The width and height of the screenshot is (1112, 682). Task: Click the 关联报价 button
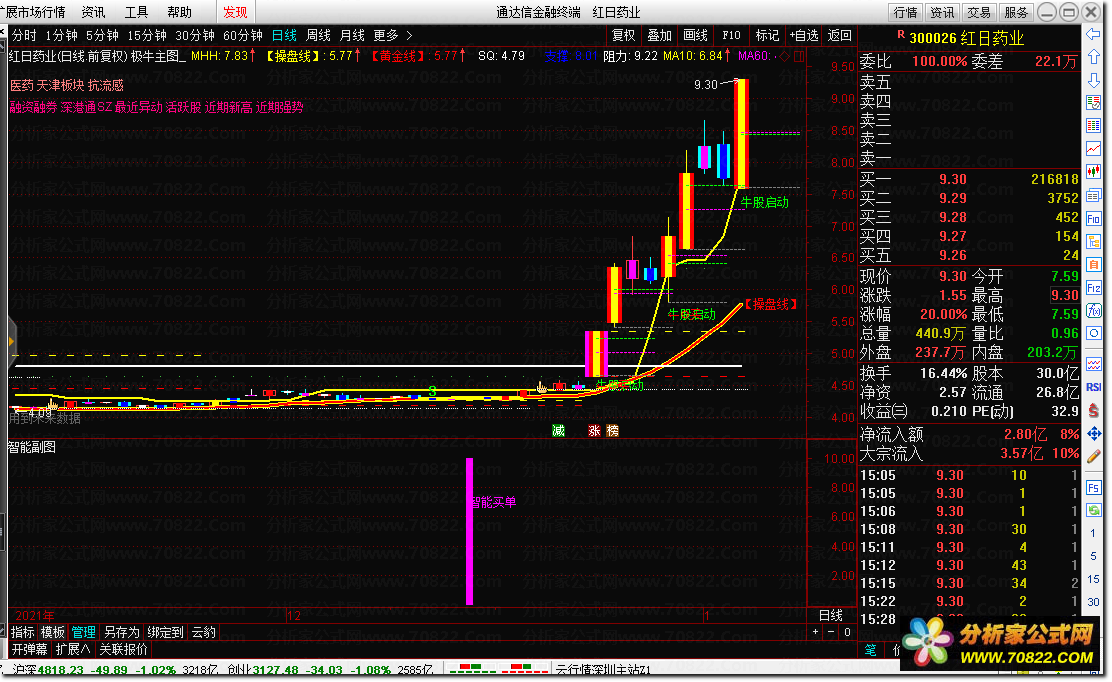click(x=123, y=649)
